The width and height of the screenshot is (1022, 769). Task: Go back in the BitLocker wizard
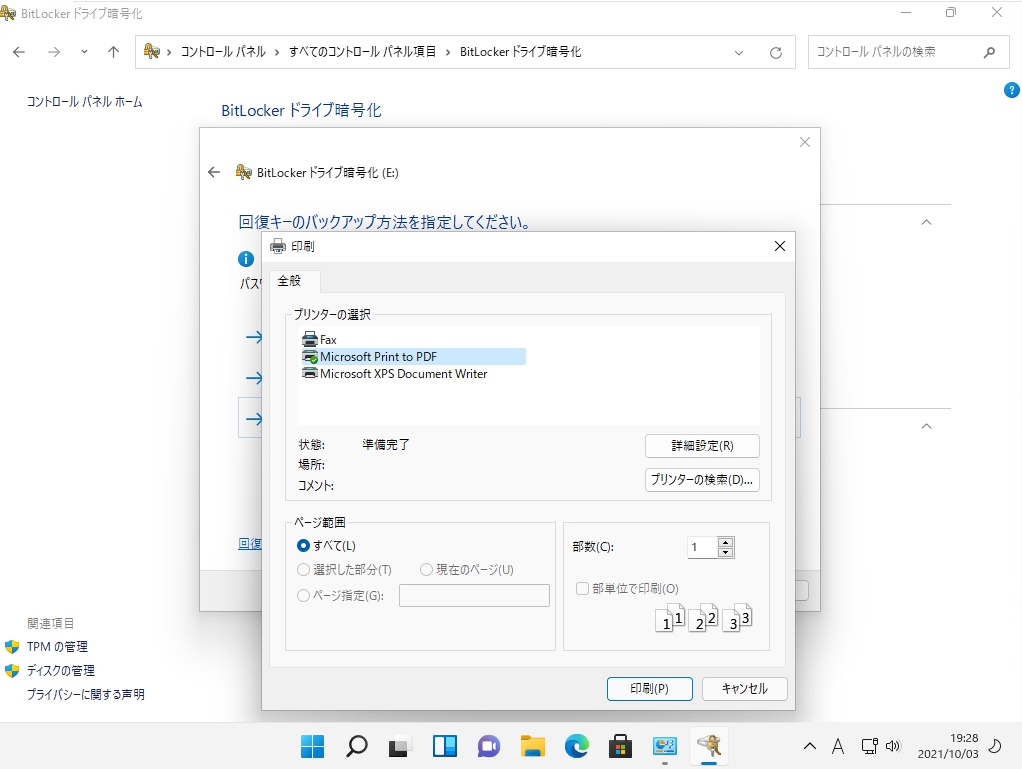[214, 172]
